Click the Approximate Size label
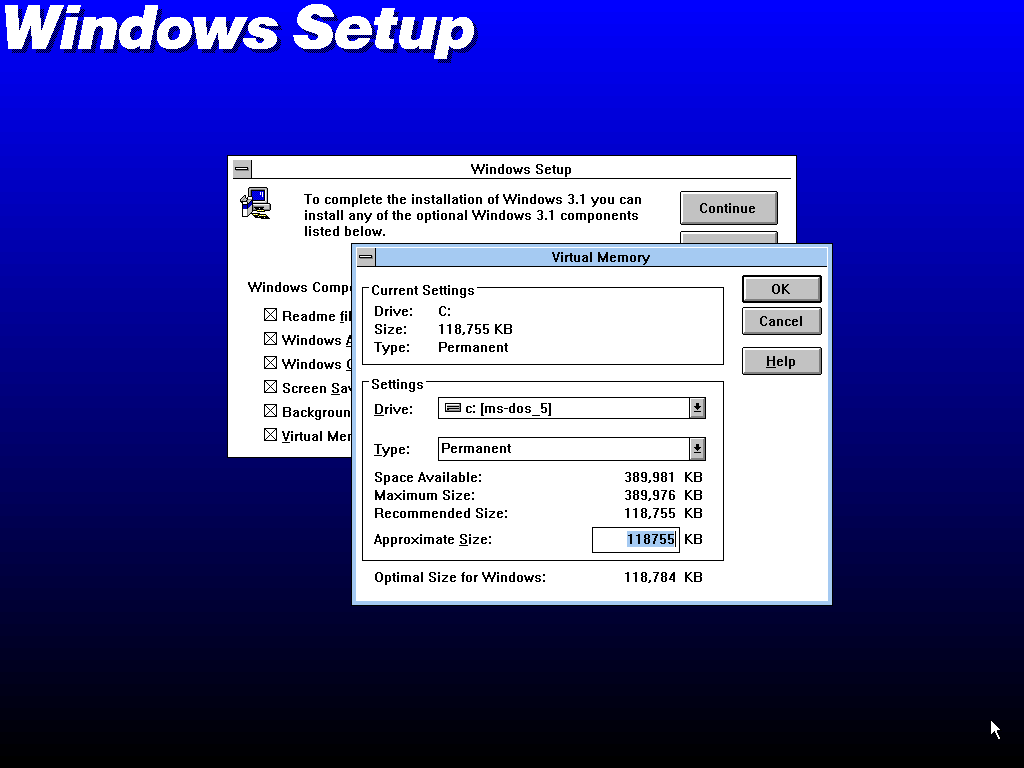1024x768 pixels. pos(432,539)
